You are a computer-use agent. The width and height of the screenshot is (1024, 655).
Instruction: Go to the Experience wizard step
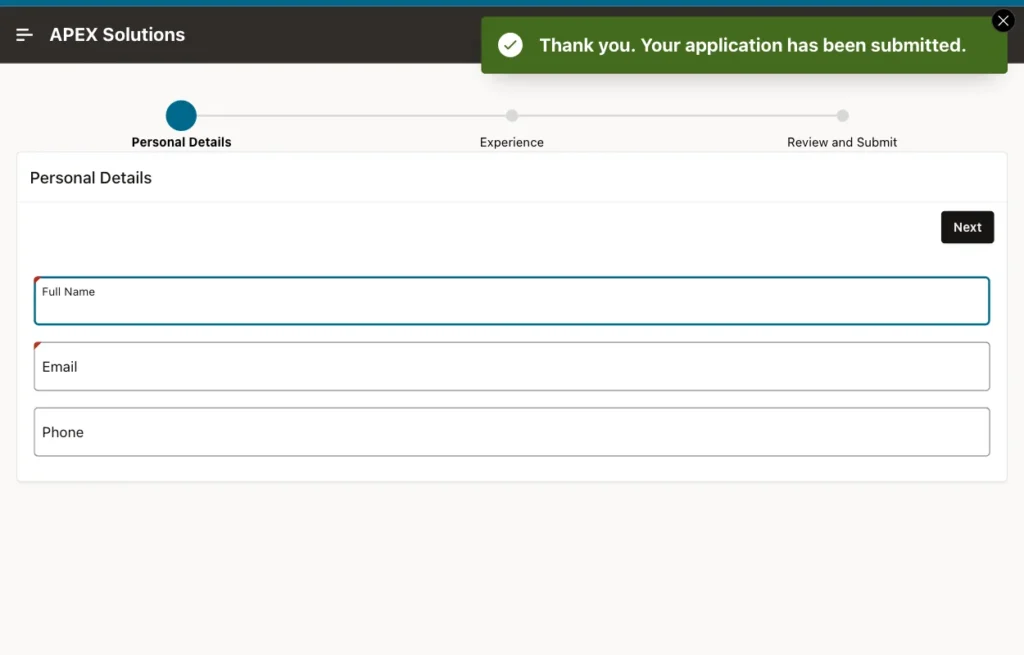(511, 142)
